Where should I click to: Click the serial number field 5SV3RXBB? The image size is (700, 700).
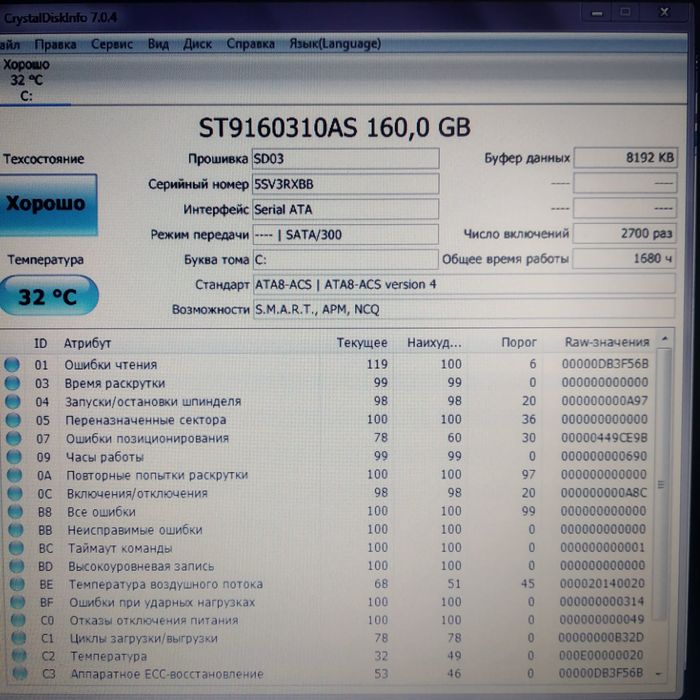[346, 184]
